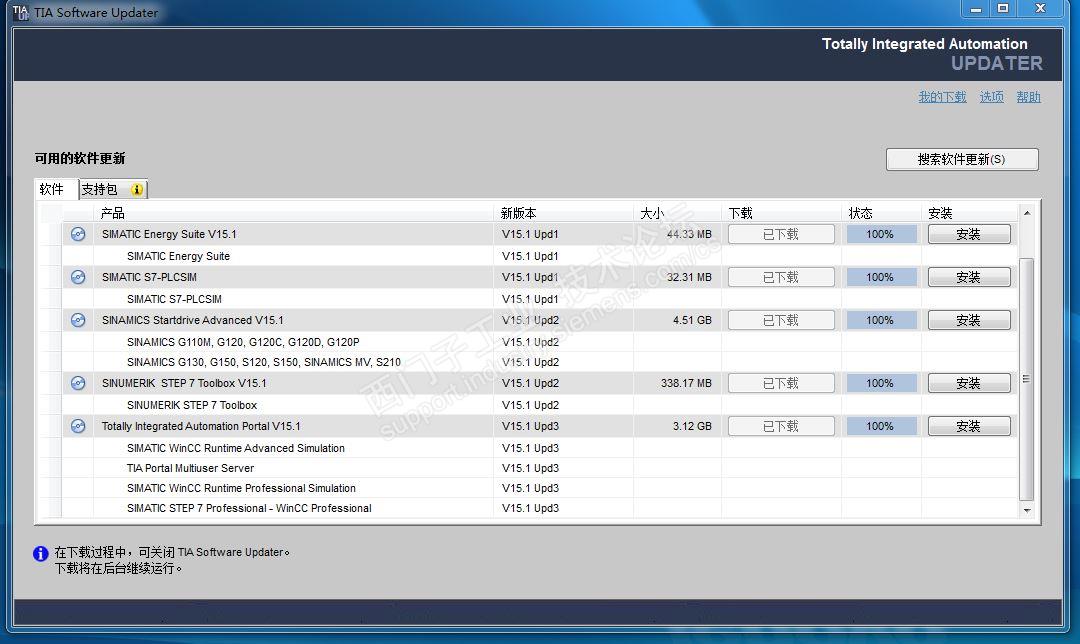Click the 搜索软件更新(S) button
The image size is (1080, 644).
(962, 159)
